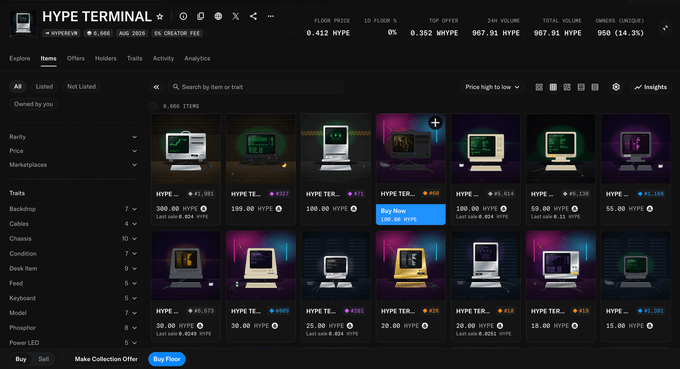Open the more options ellipsis menu
This screenshot has height=369, width=680.
coord(271,16)
